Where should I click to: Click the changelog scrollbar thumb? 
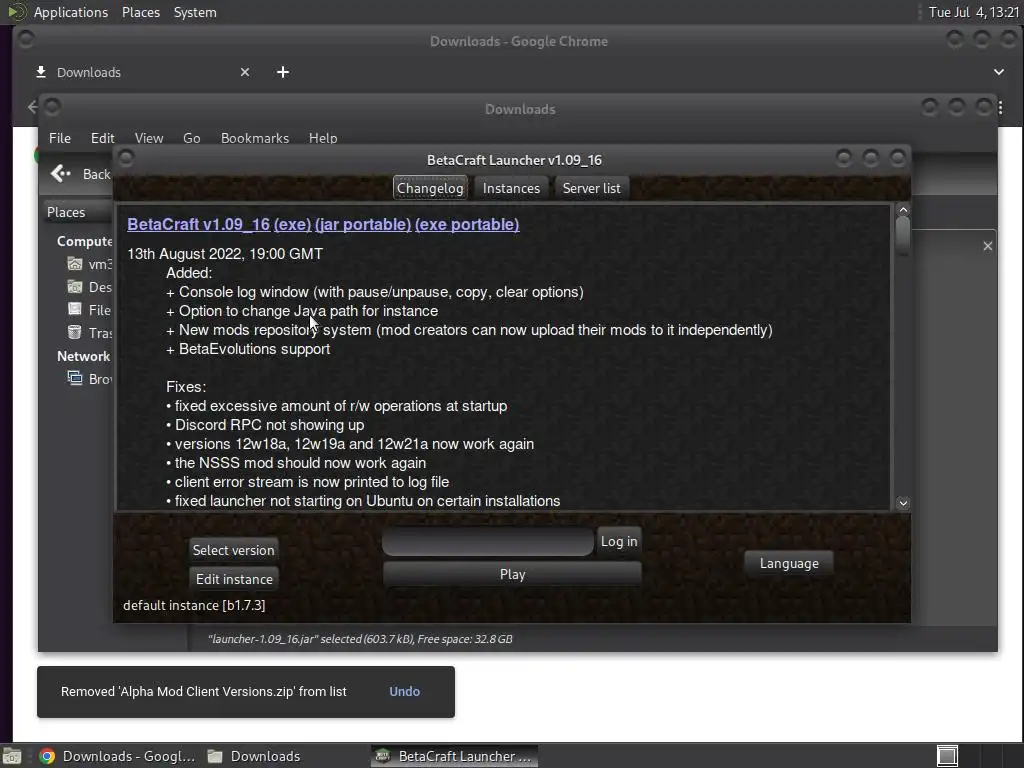(x=903, y=236)
